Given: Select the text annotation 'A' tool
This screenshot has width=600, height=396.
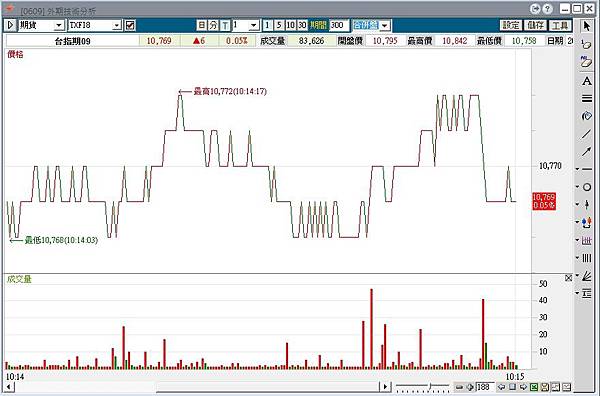Looking at the screenshot, I should (x=586, y=81).
